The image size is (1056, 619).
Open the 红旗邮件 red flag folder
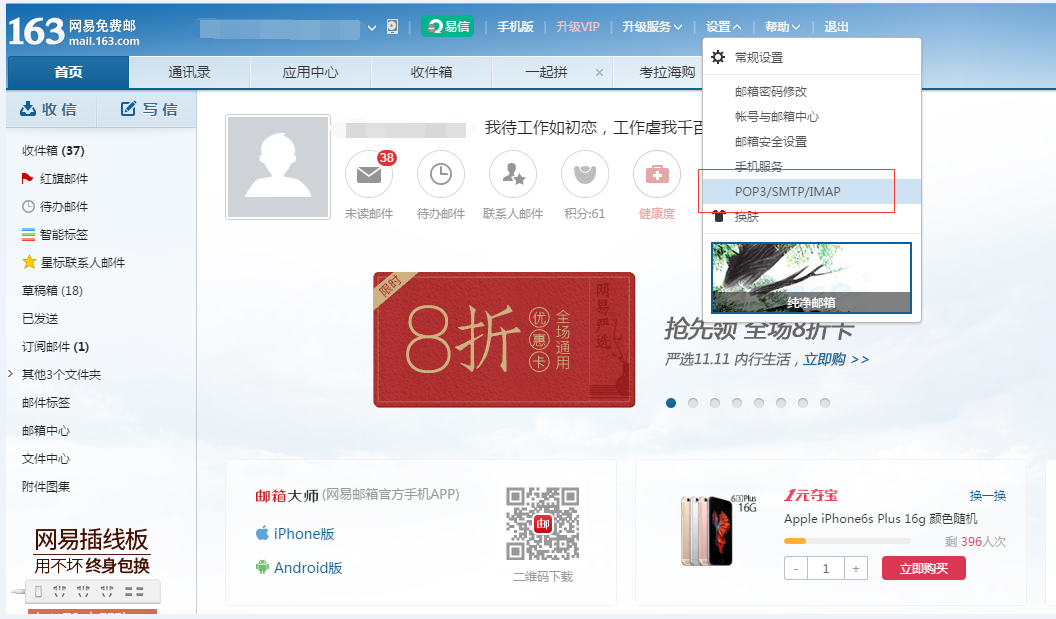tap(63, 179)
